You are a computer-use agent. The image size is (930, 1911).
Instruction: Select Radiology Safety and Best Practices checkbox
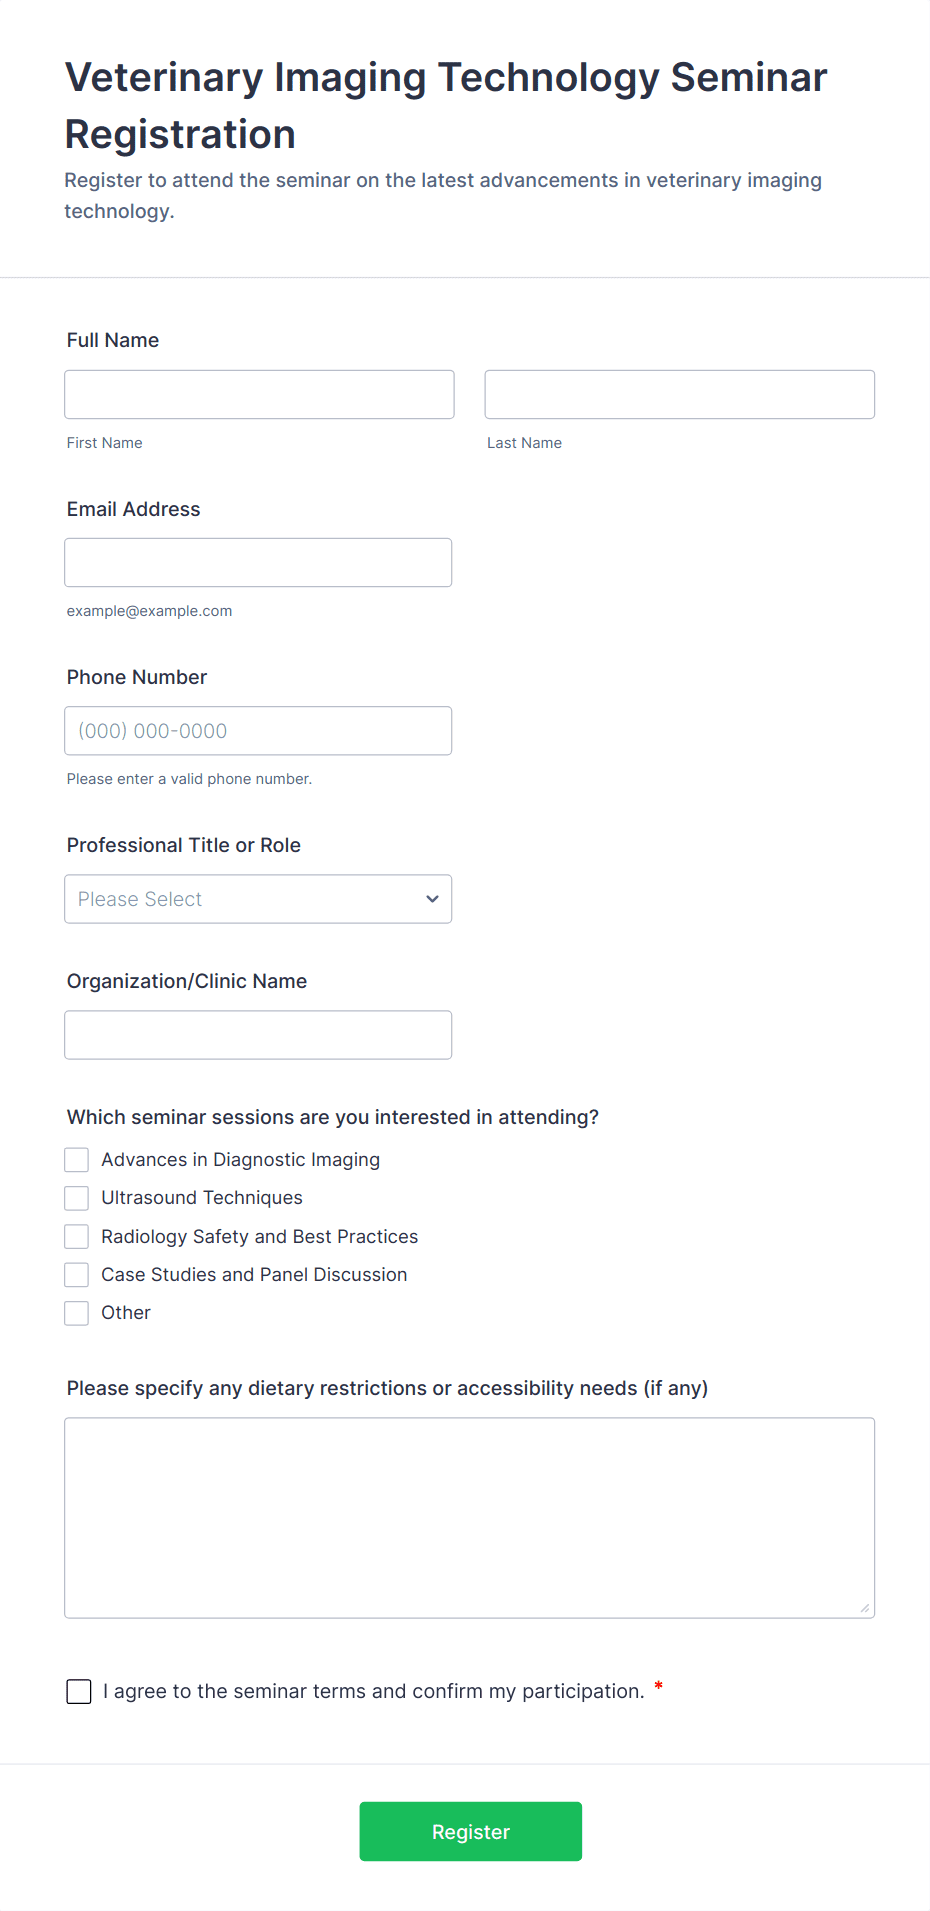[77, 1236]
